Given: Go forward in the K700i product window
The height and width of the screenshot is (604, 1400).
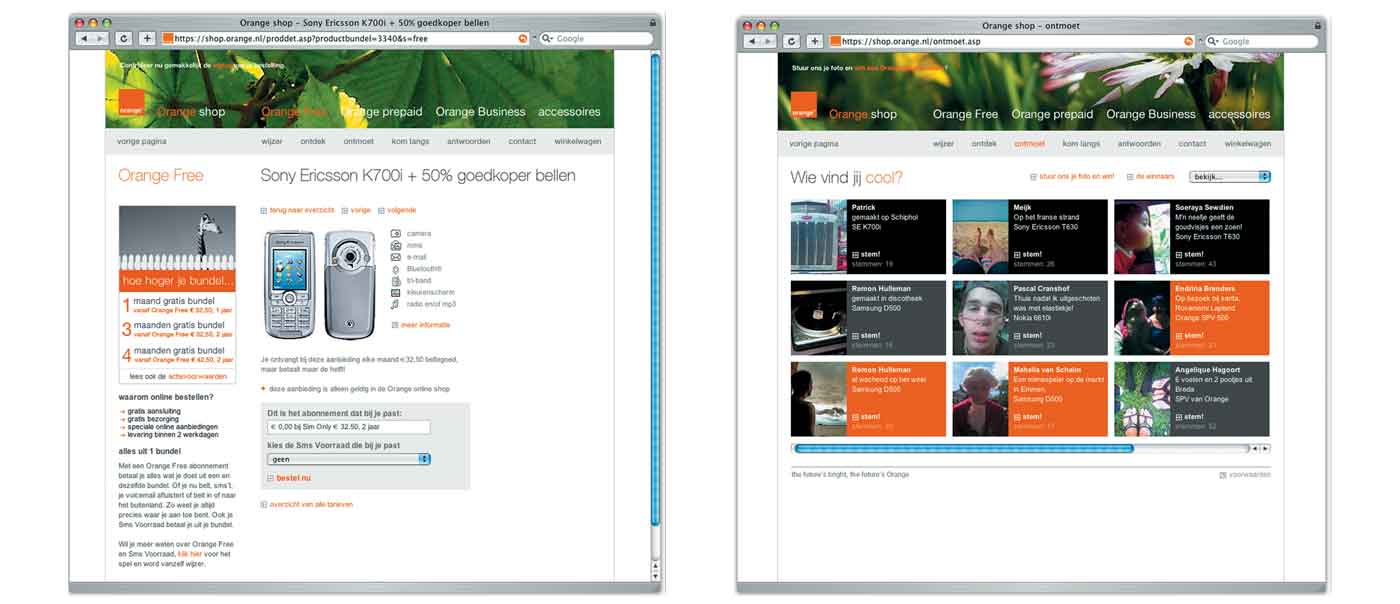Looking at the screenshot, I should click(100, 39).
